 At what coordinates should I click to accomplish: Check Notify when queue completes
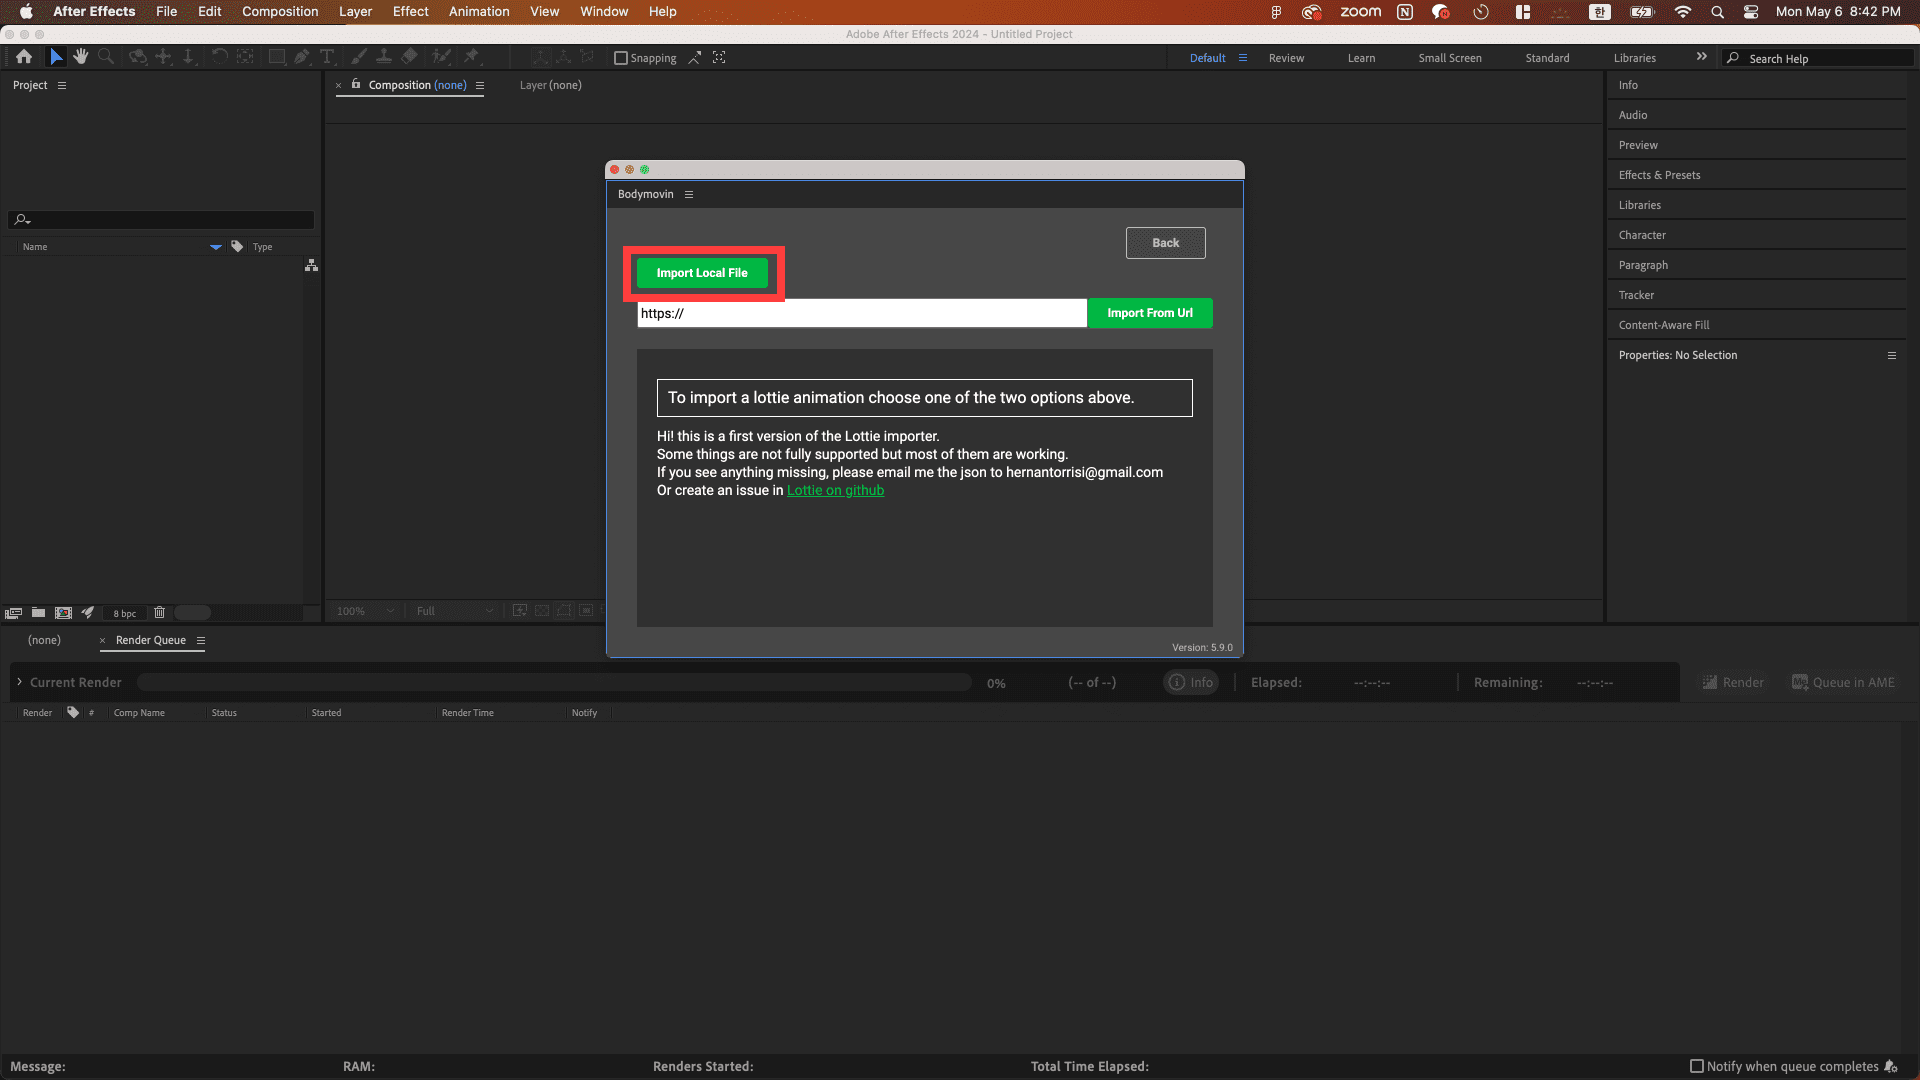[1697, 1066]
